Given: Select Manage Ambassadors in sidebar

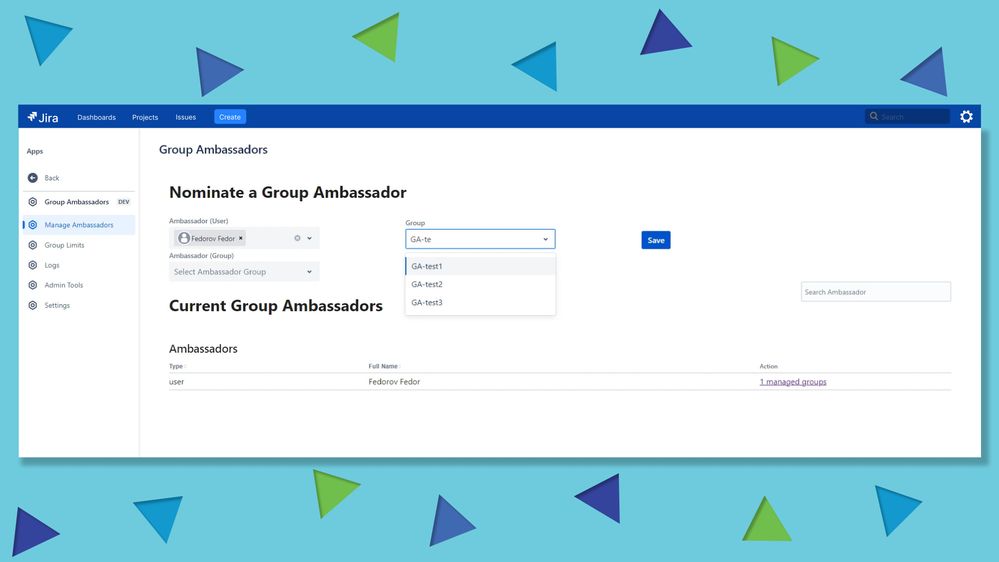Looking at the screenshot, I should 79,225.
